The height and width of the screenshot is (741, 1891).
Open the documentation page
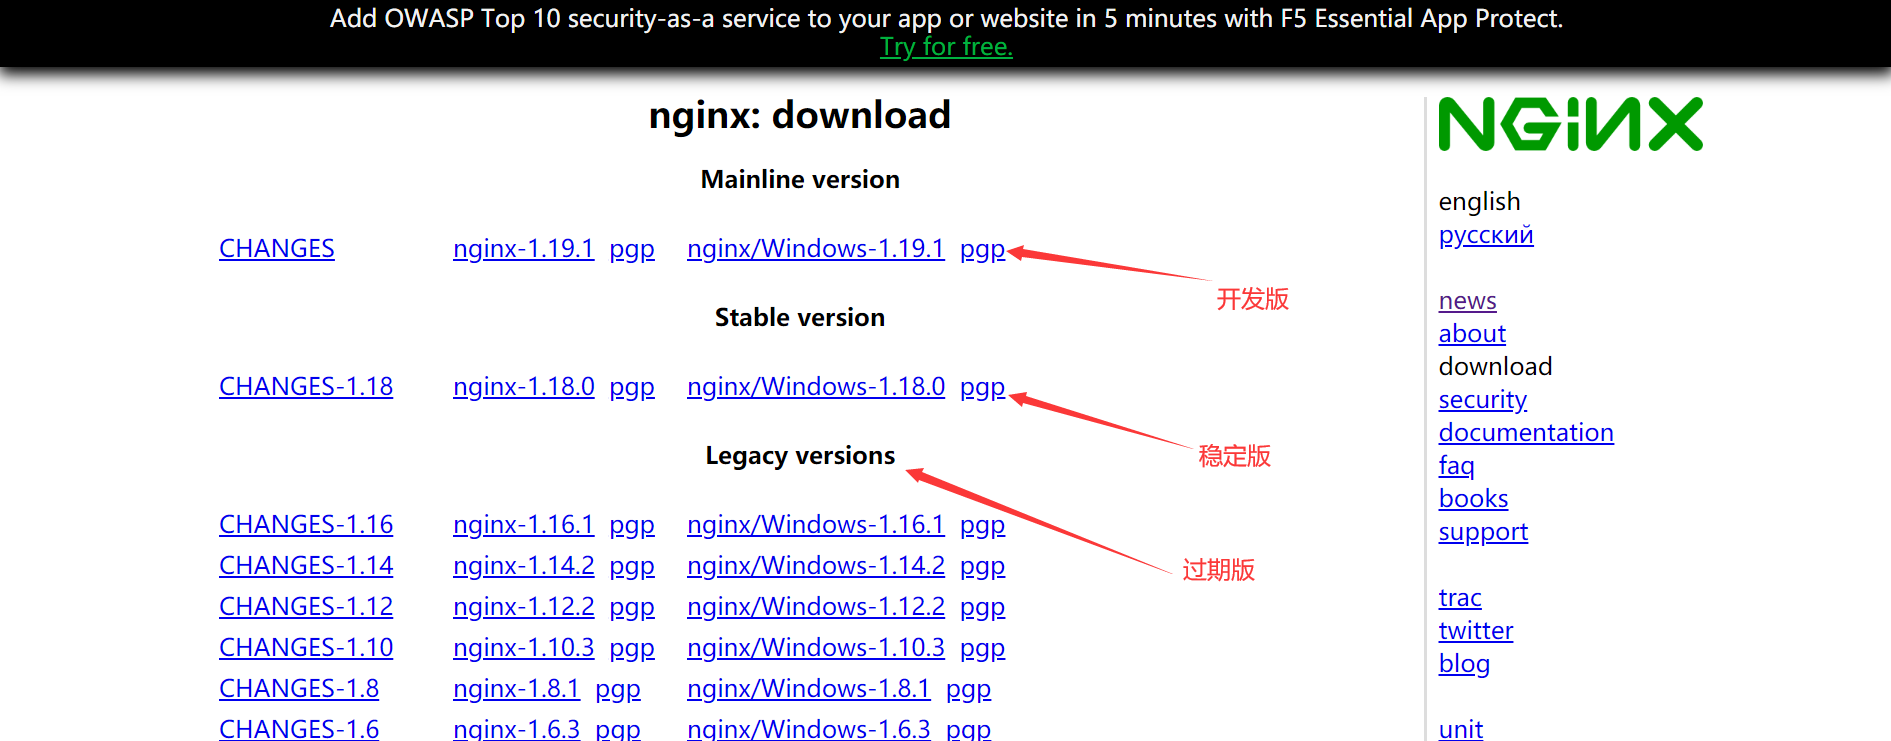pos(1526,433)
